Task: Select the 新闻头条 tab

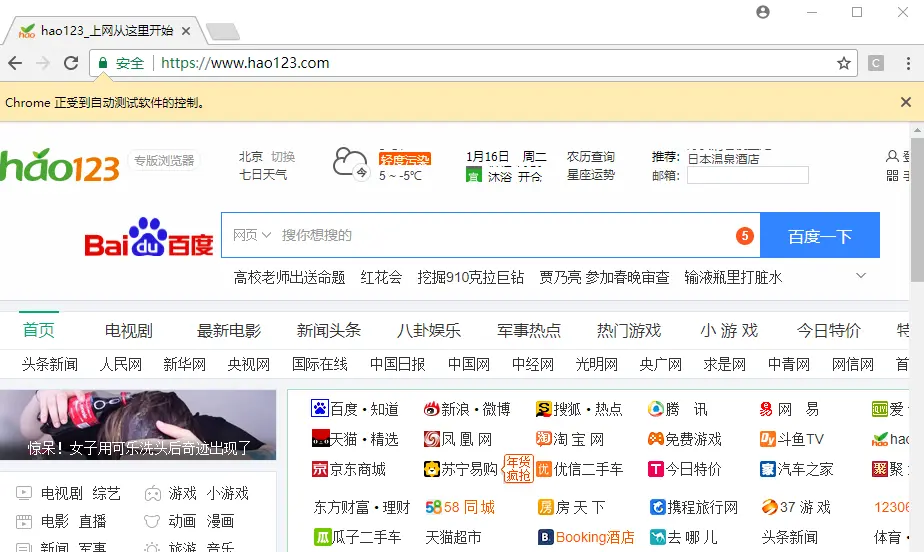Action: [329, 331]
